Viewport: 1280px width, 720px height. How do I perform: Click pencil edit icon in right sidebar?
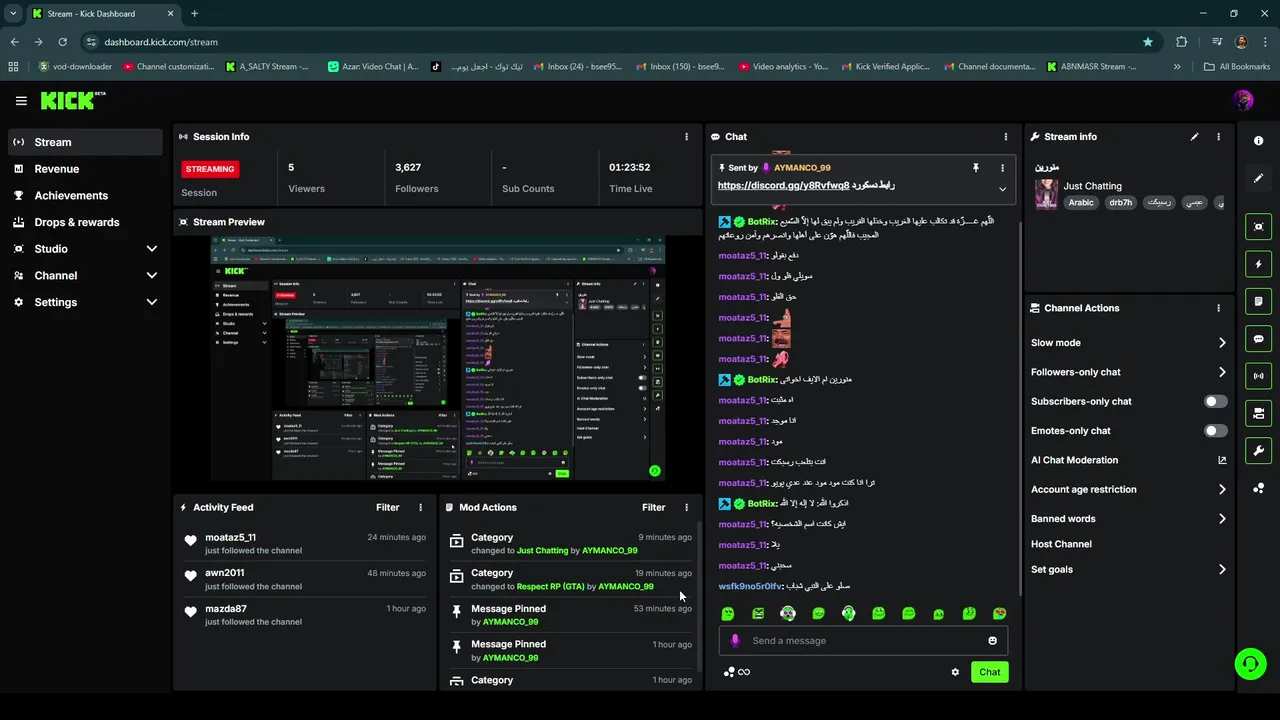[x=1258, y=178]
